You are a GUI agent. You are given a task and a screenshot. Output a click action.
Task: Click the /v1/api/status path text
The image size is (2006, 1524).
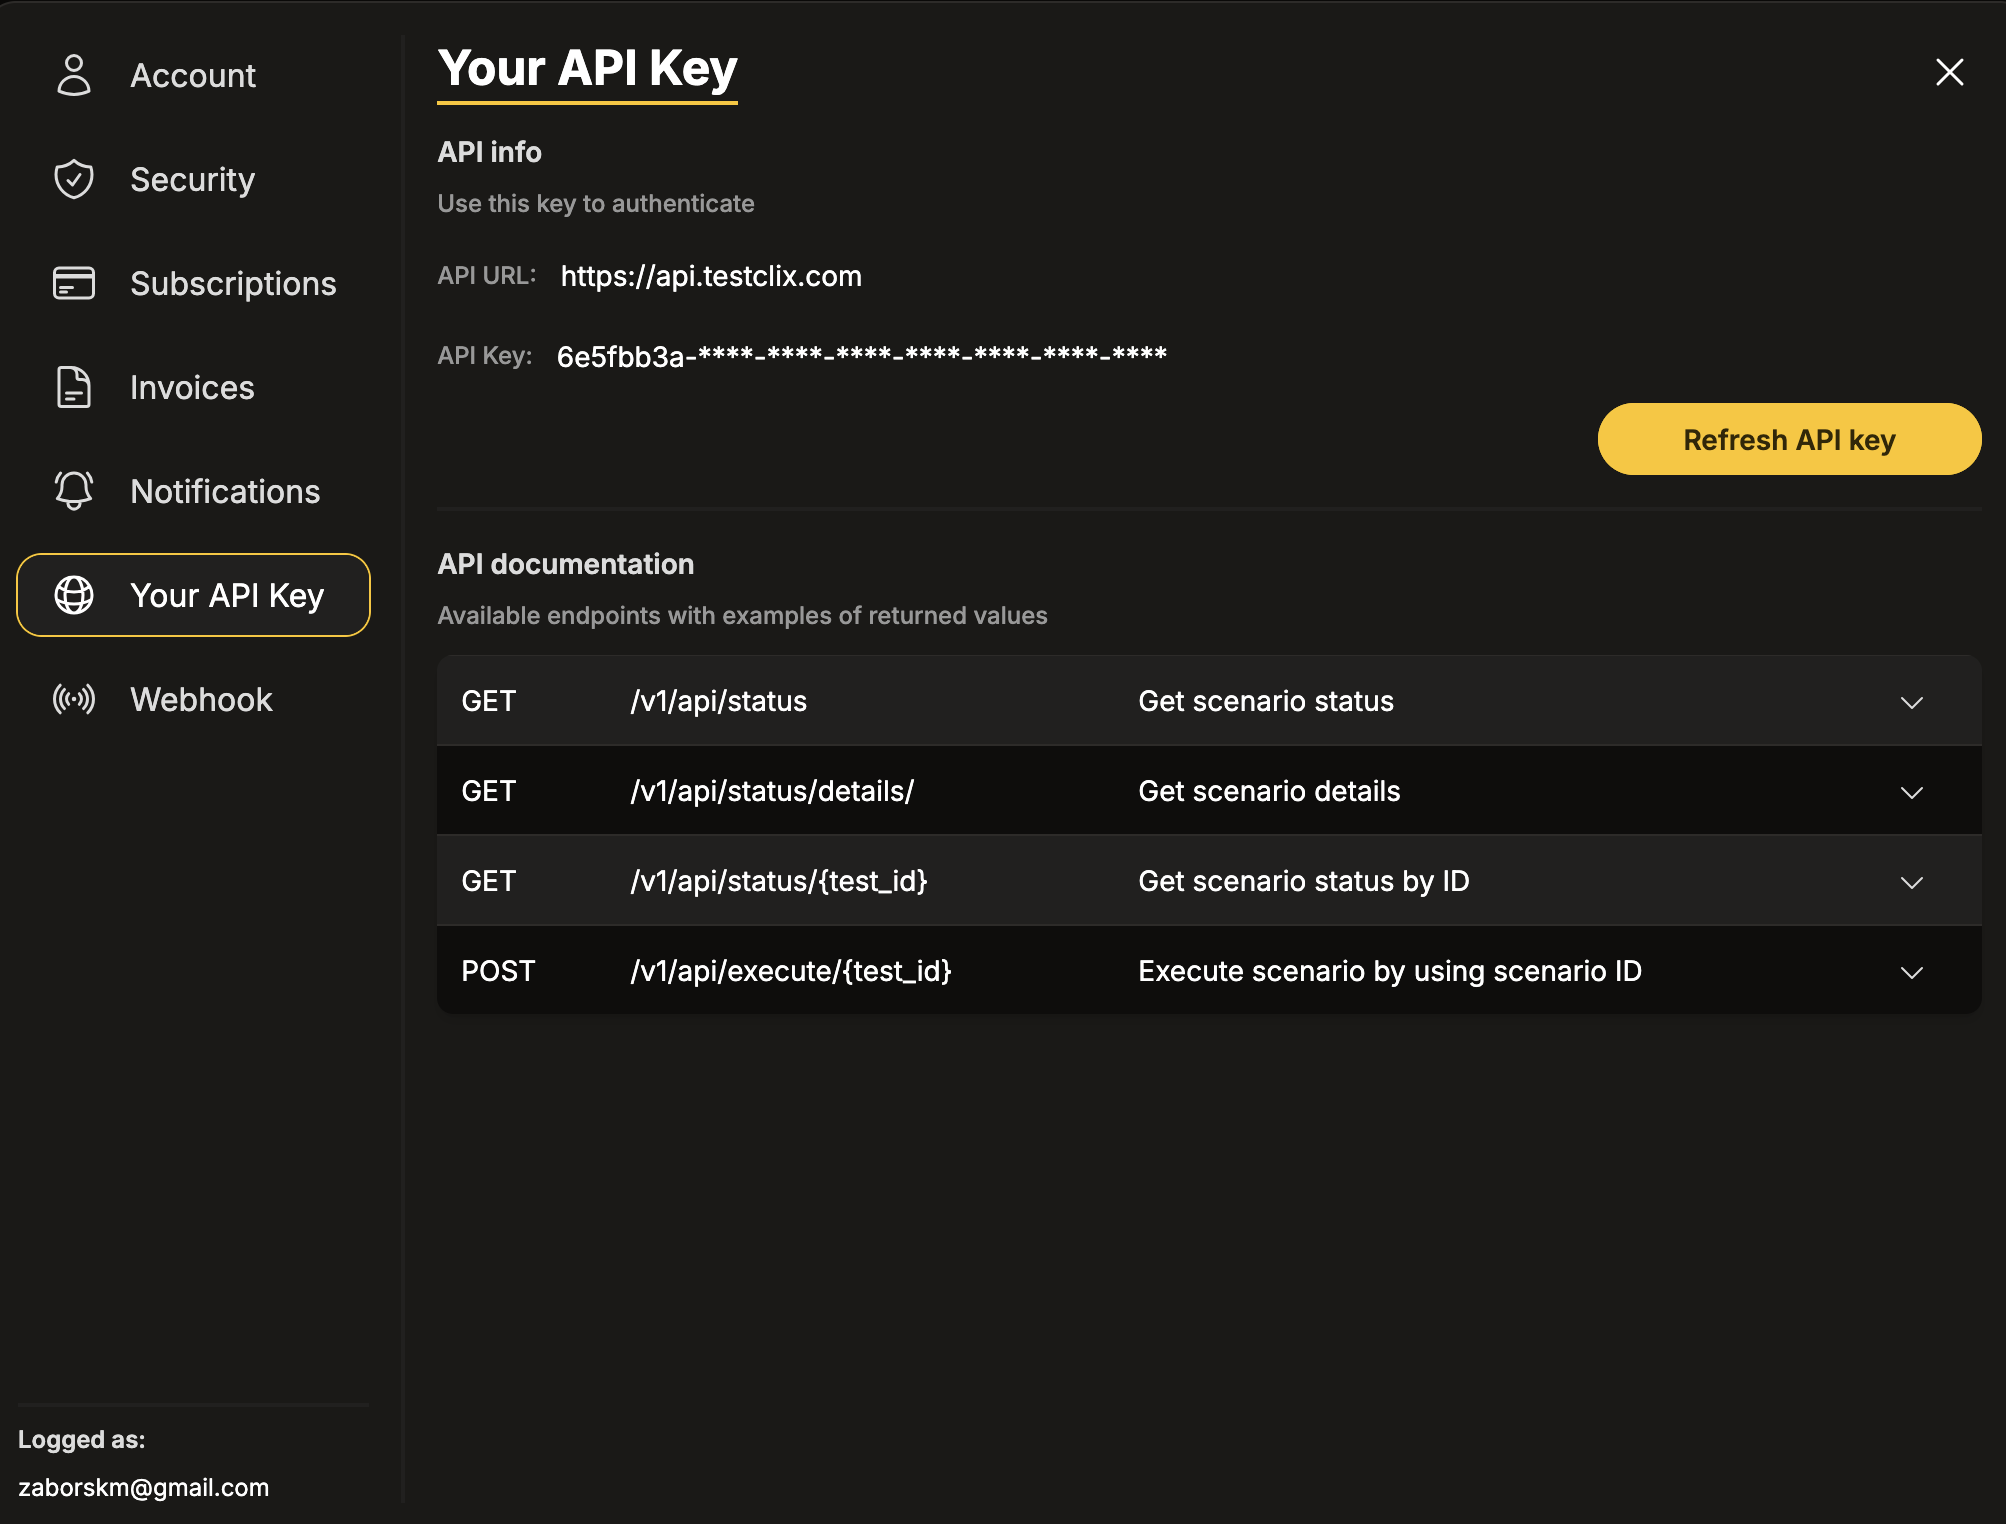pos(719,701)
